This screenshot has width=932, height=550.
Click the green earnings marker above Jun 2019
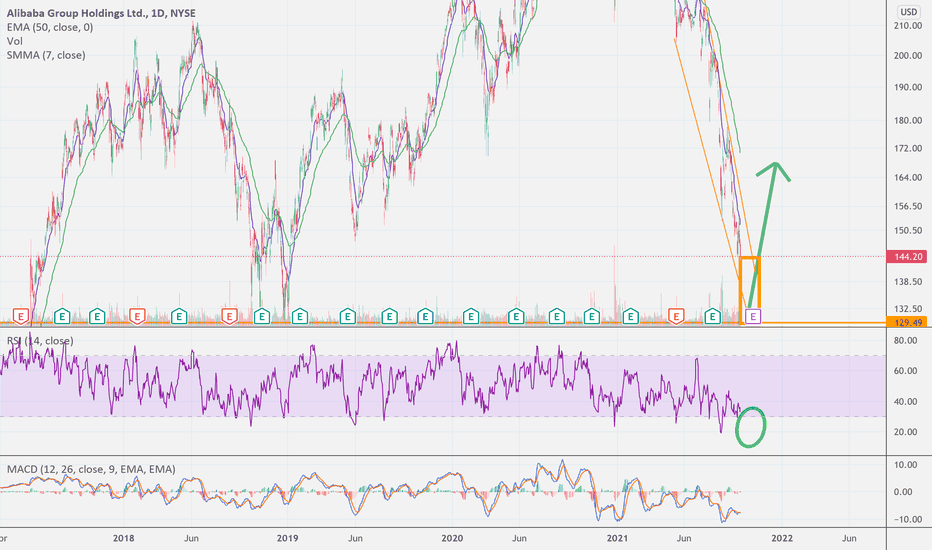[348, 316]
